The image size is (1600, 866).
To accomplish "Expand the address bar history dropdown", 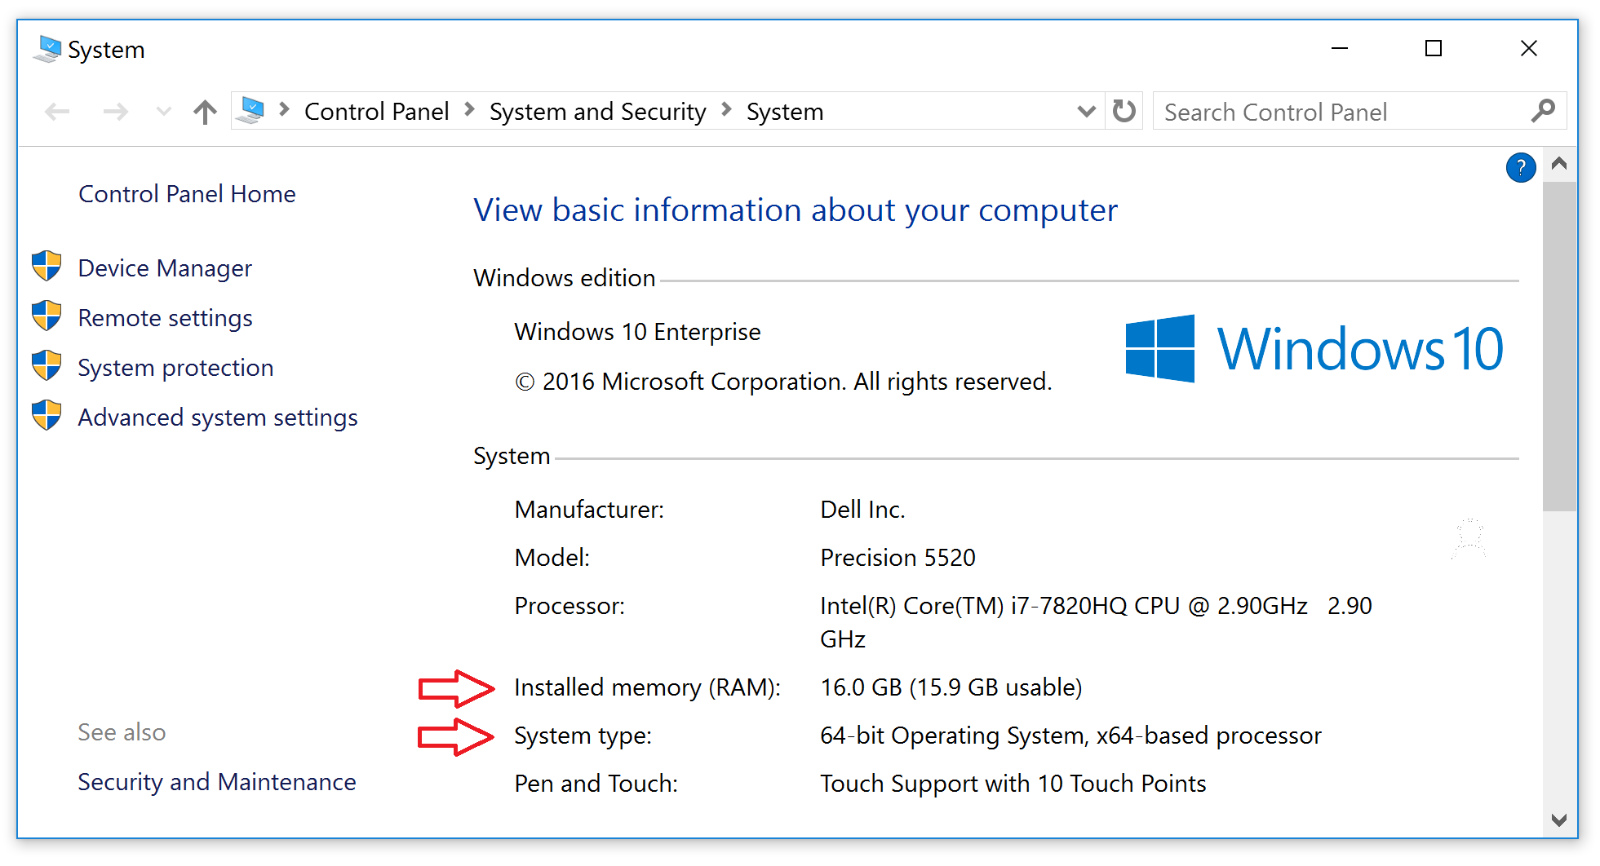I will (x=1086, y=111).
